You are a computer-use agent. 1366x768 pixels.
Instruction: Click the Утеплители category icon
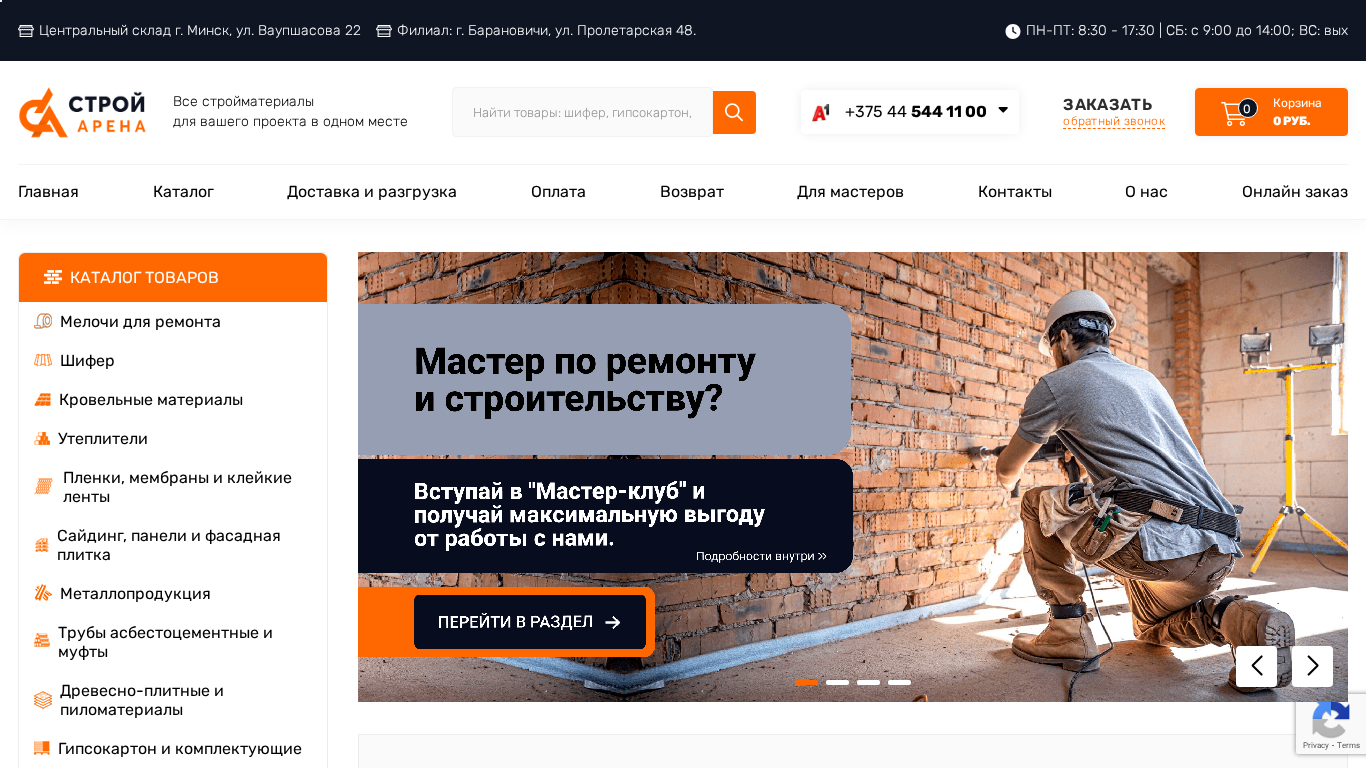42,438
